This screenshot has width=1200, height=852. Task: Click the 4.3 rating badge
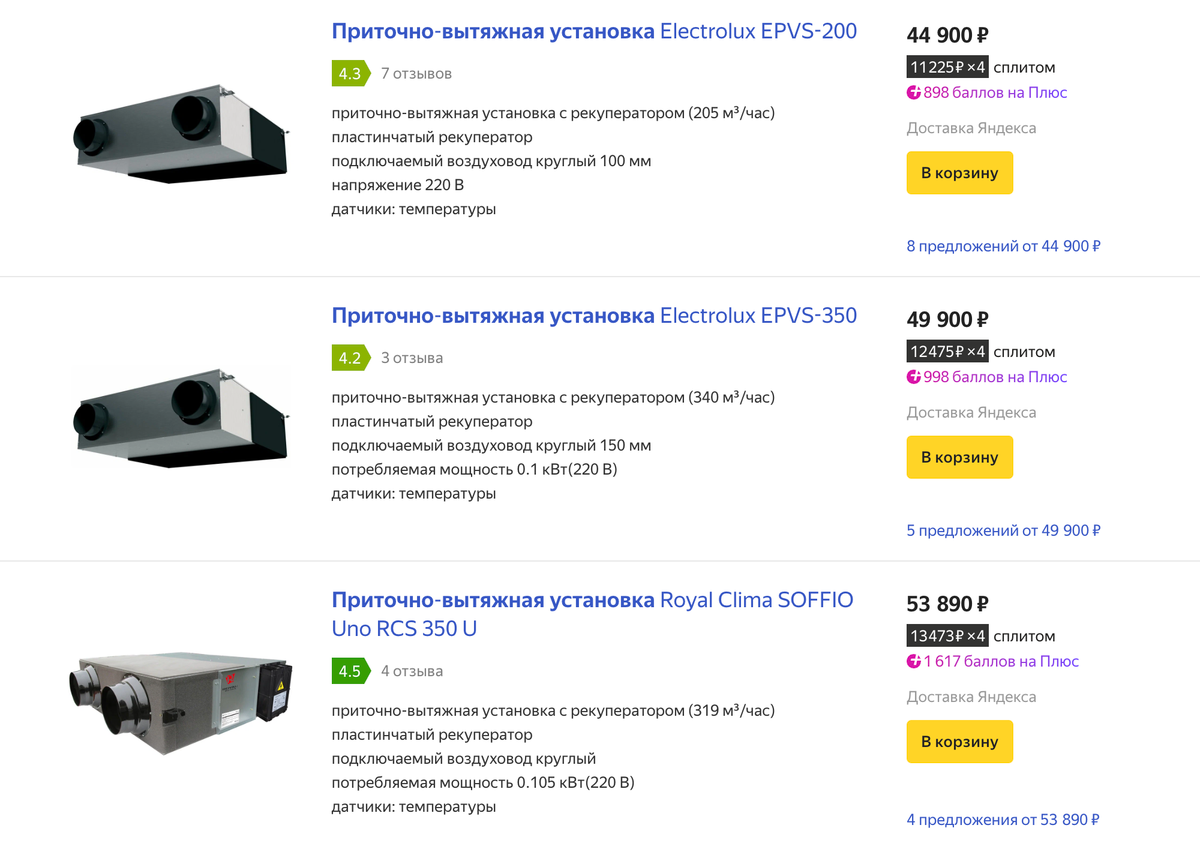tap(349, 74)
